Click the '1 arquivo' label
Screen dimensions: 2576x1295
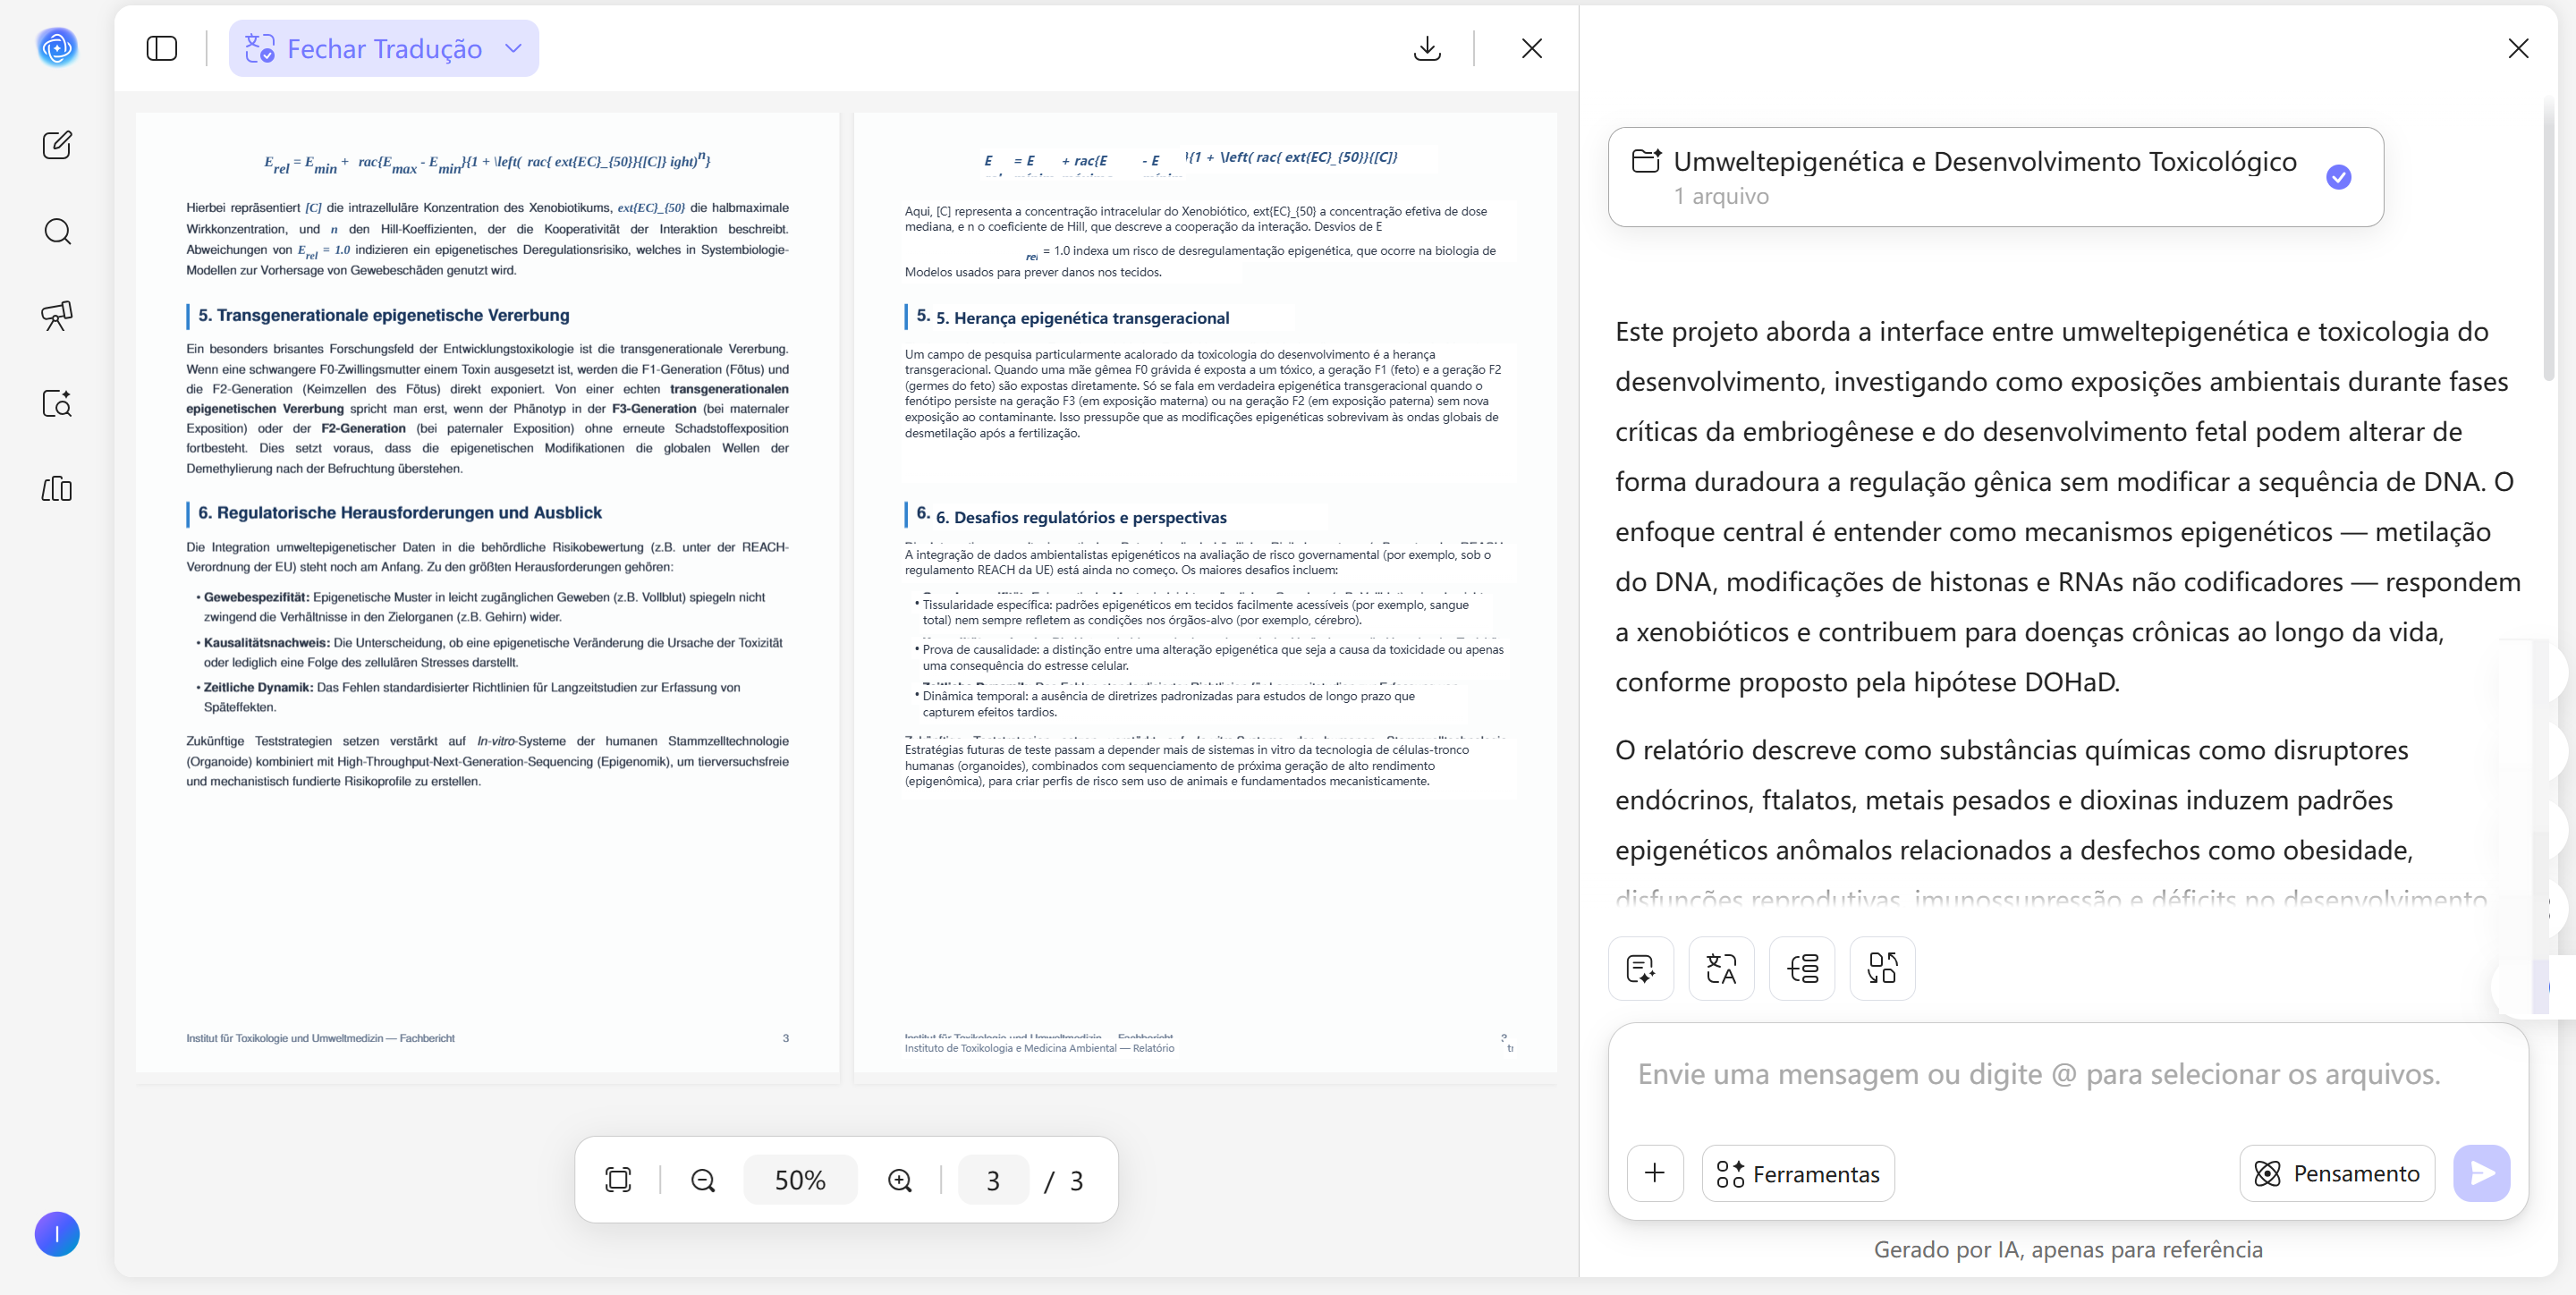tap(1721, 196)
